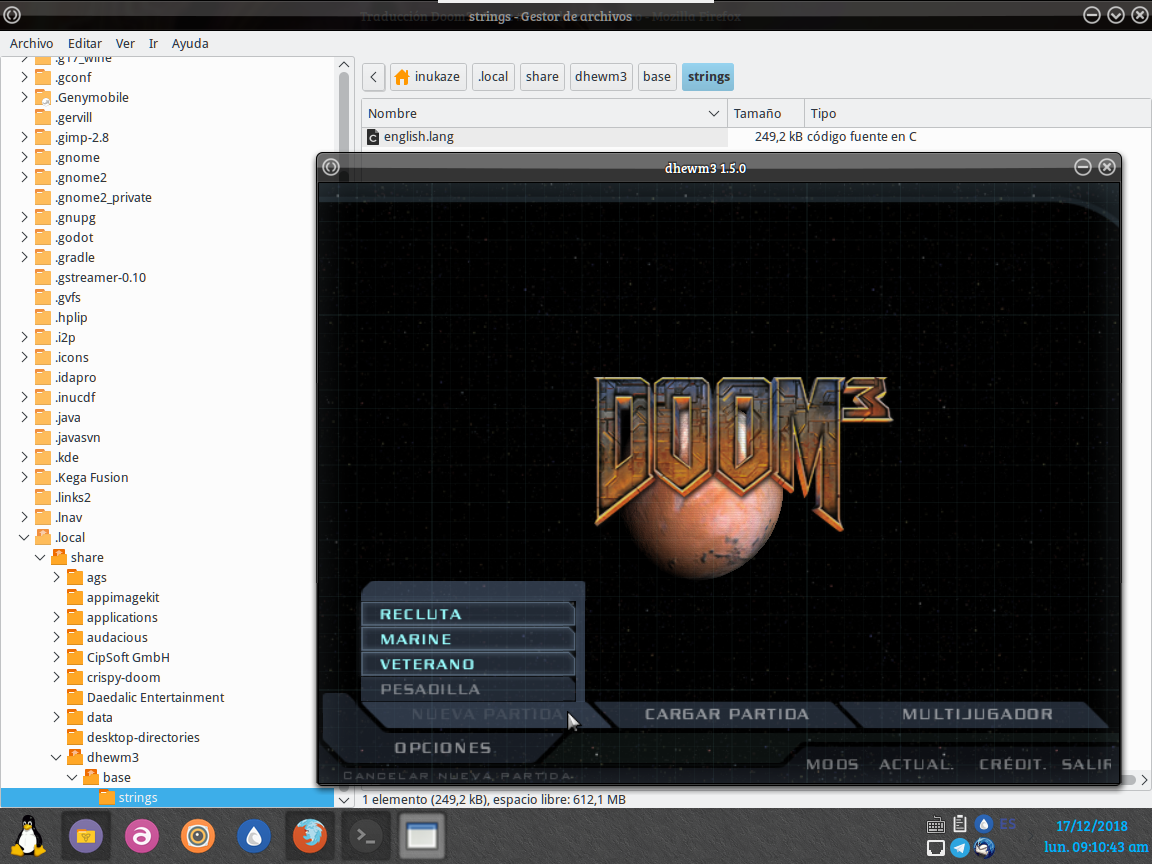
Task: Click the Daedalic Entertainment folder icon
Action: [x=75, y=697]
